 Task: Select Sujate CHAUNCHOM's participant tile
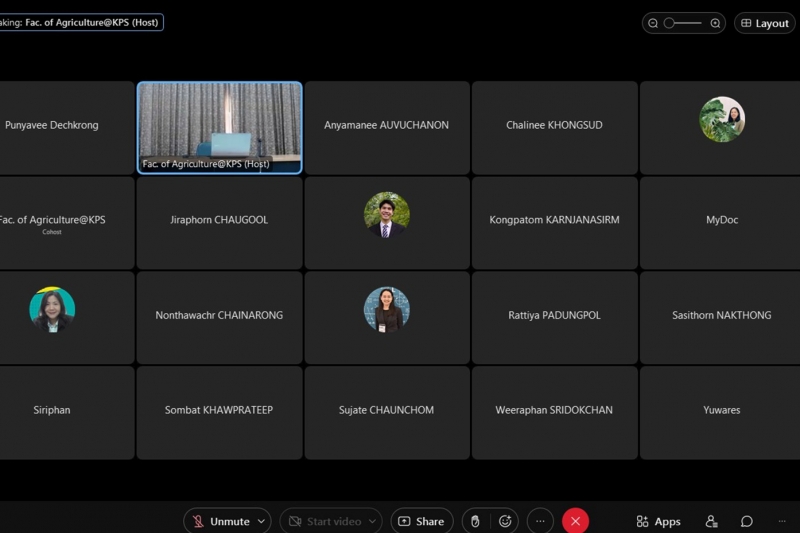pyautogui.click(x=386, y=411)
